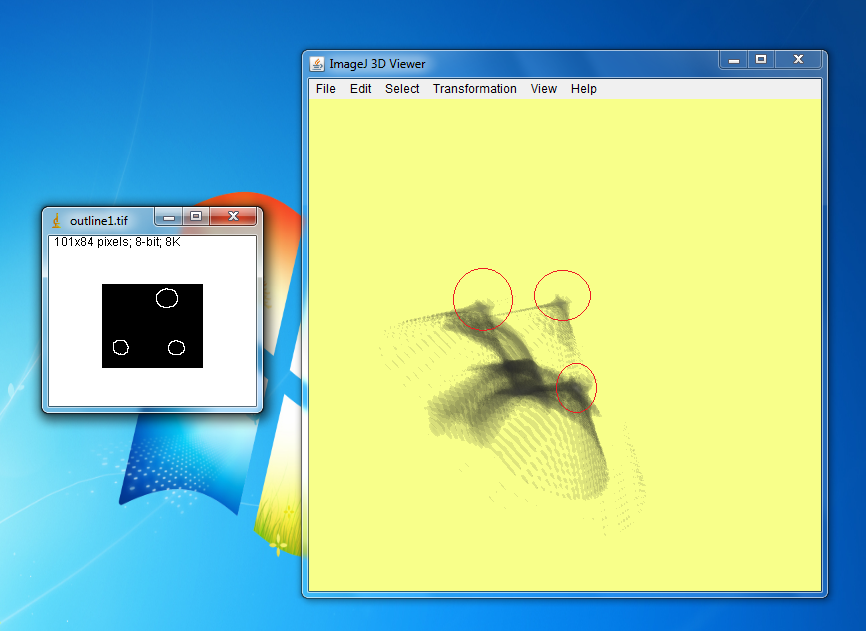
Task: Maximize the ImageJ 3D Viewer window
Action: coord(761,60)
